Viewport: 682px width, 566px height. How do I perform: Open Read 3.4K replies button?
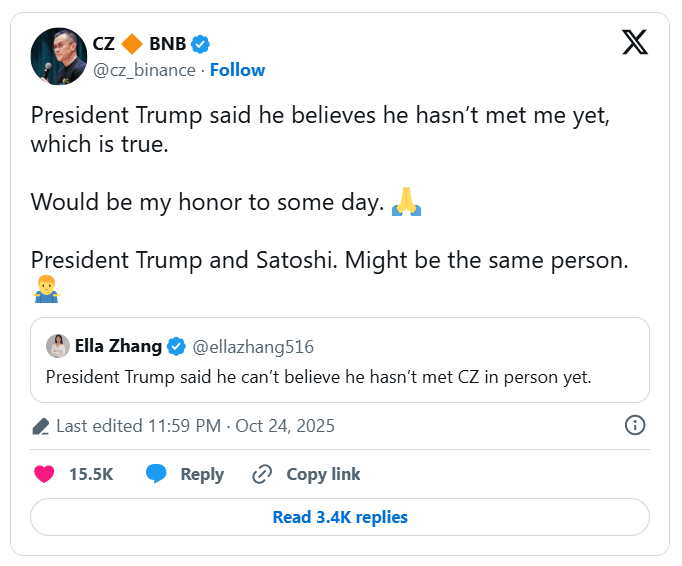pyautogui.click(x=340, y=517)
